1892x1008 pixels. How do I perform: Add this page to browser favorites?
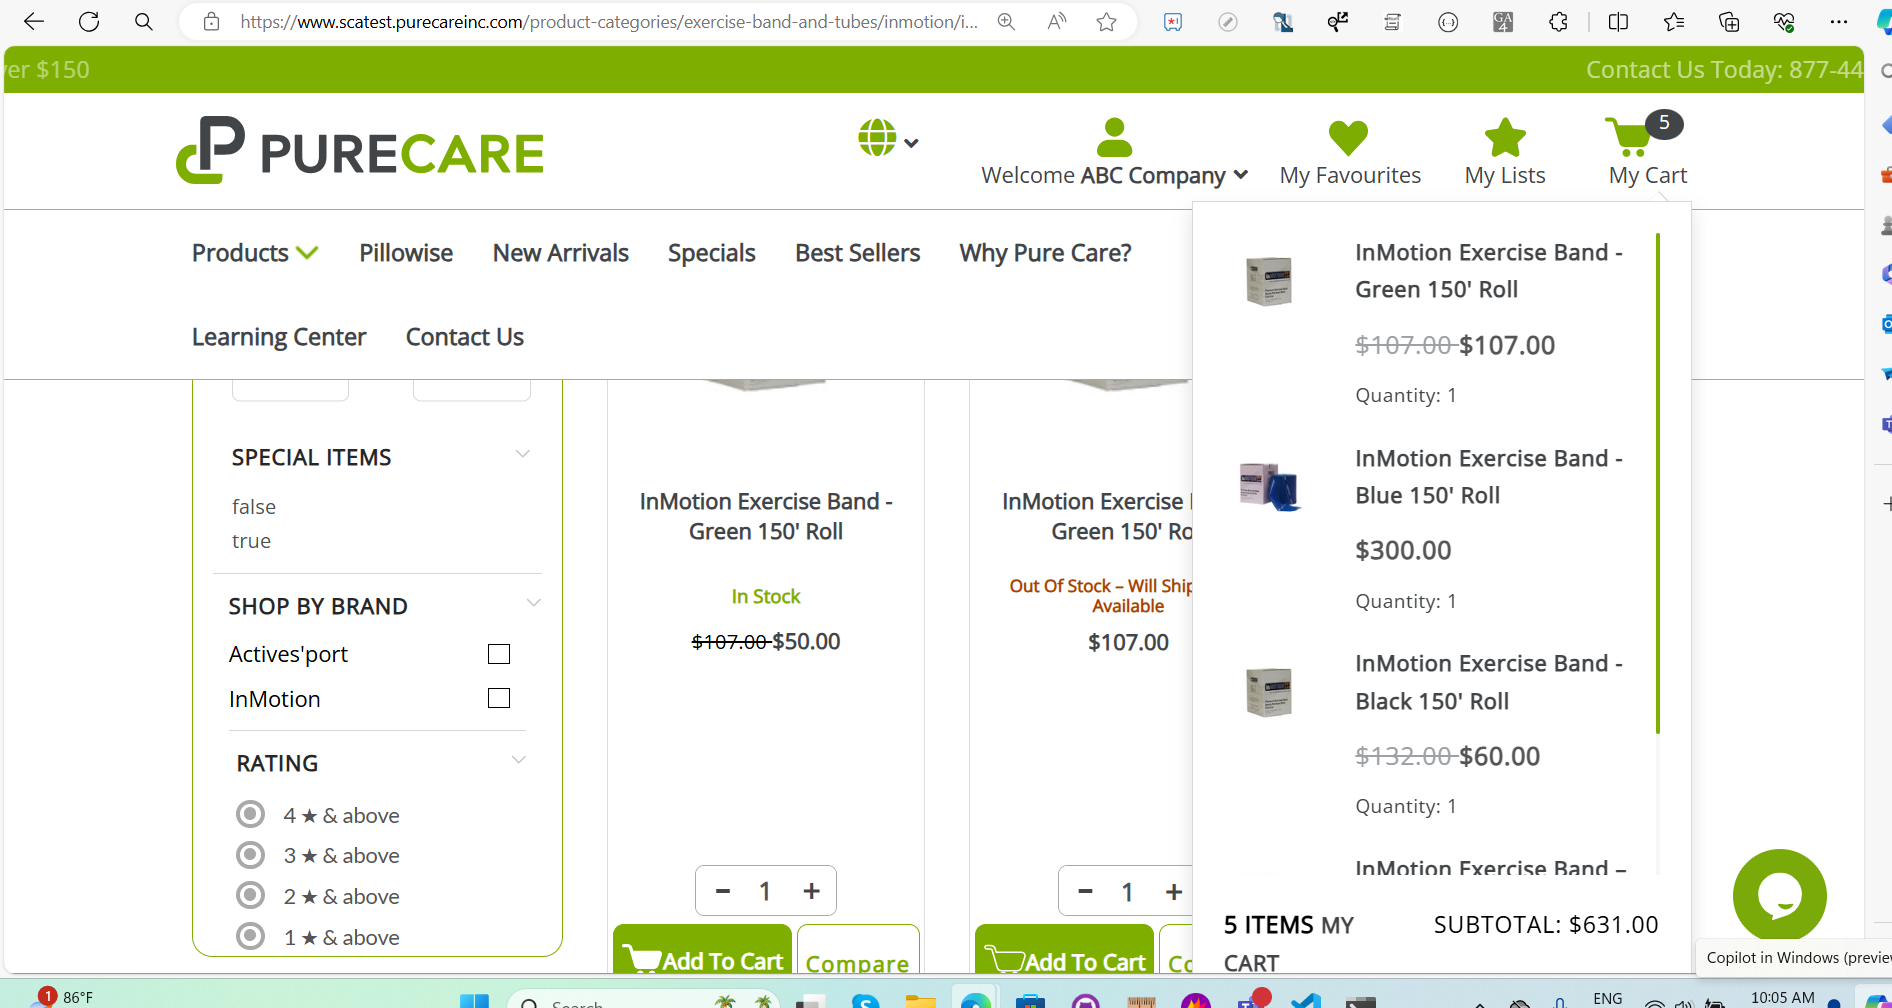(x=1106, y=22)
